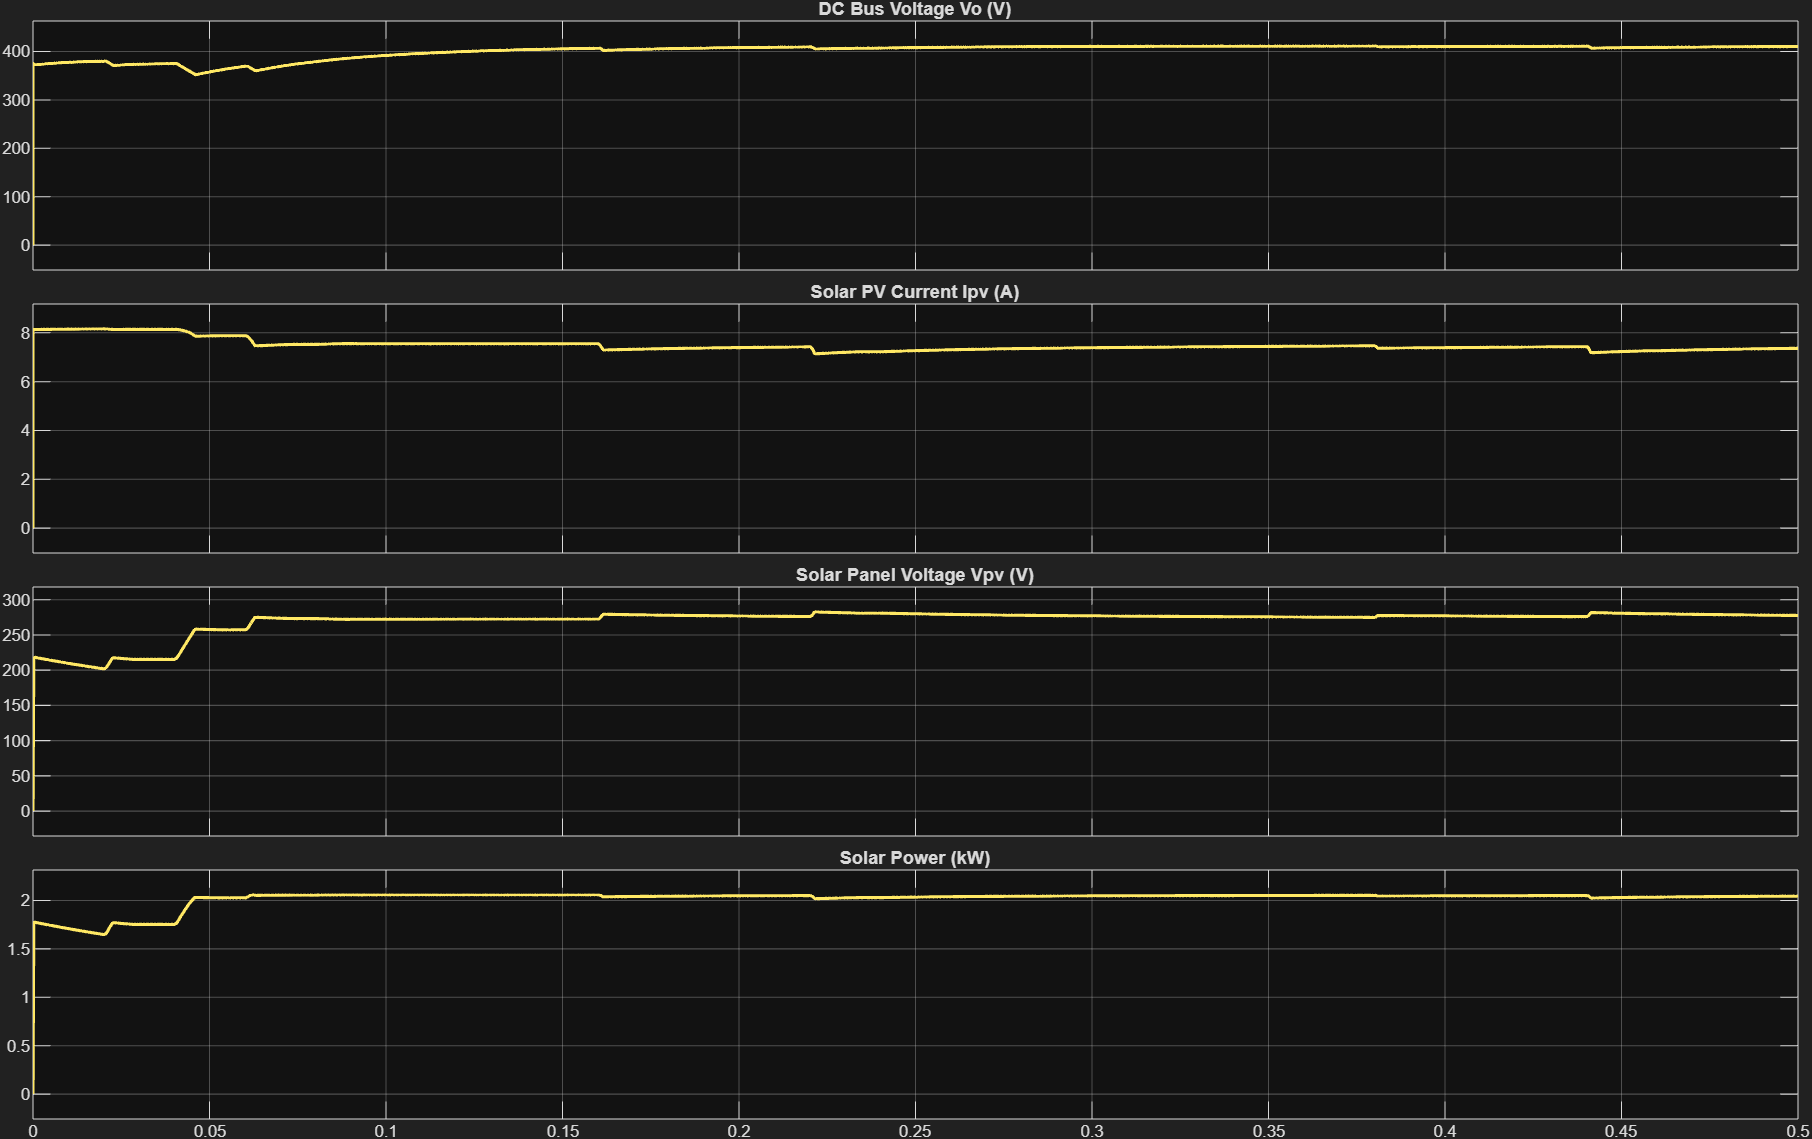Click the 300 tick label on Vpv voltage axis
Screen dimensions: 1812x1139
[17, 600]
